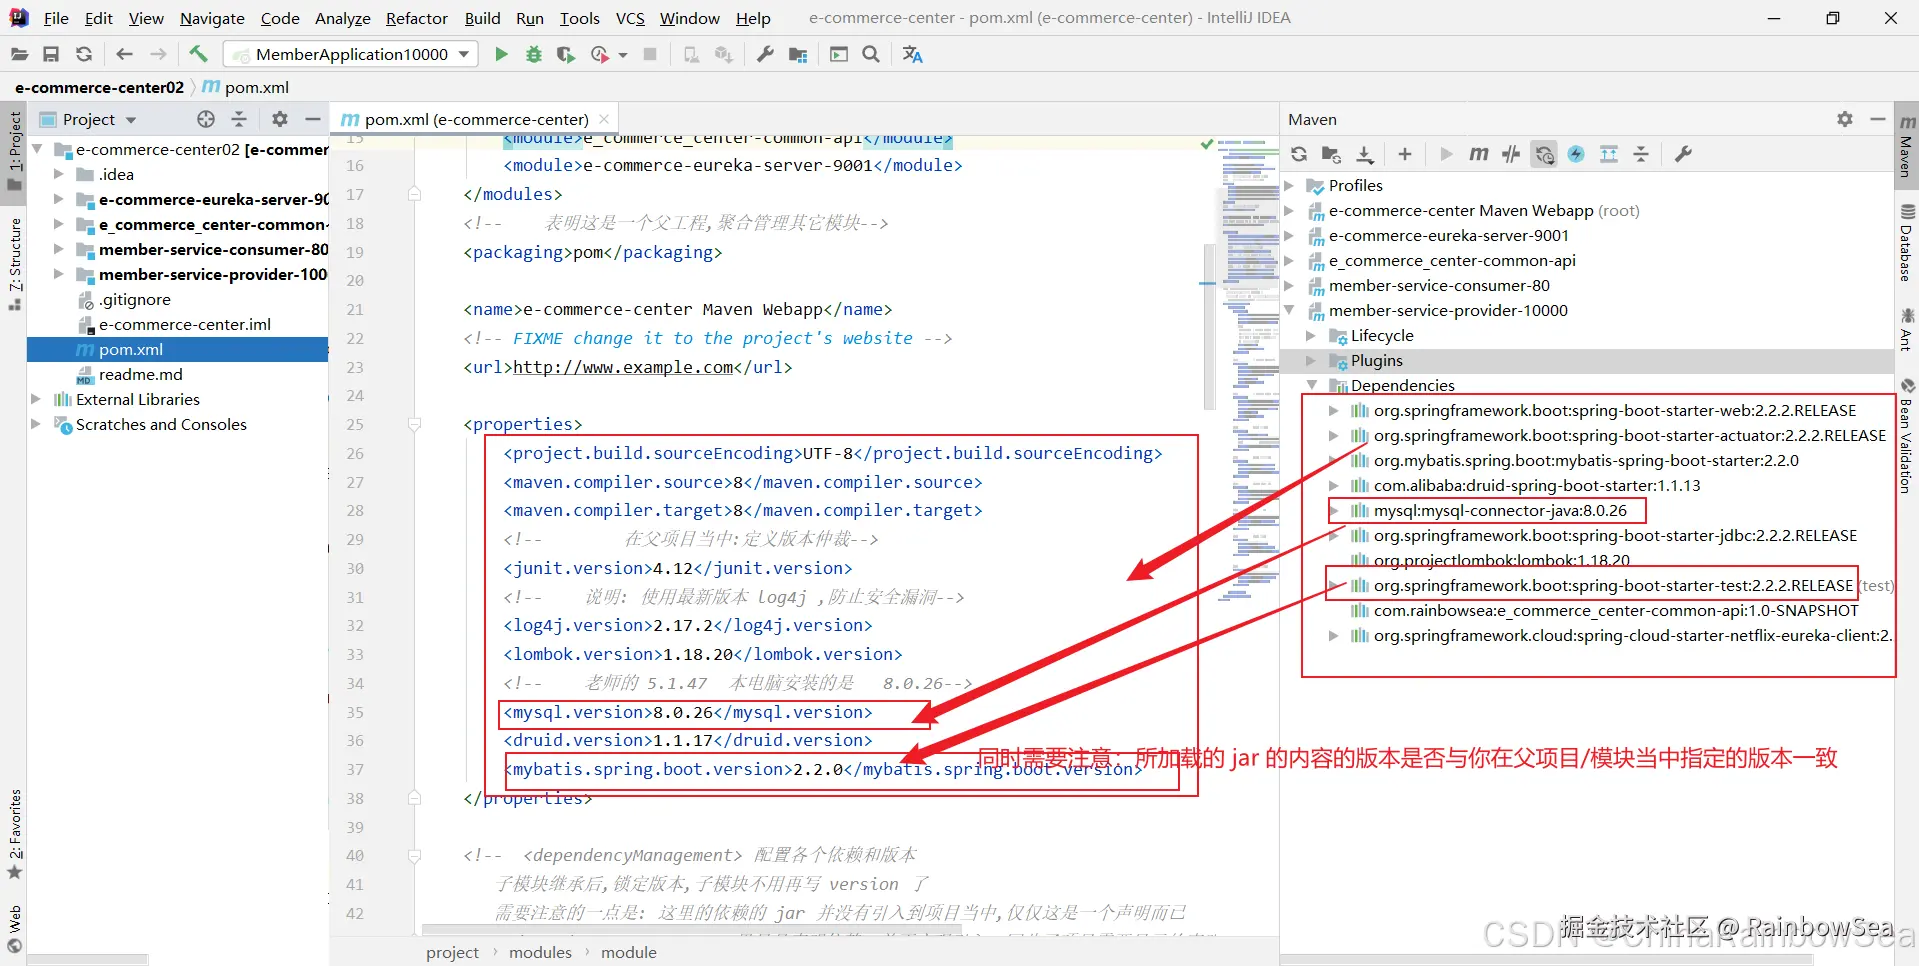This screenshot has width=1919, height=966.
Task: Download Maven sources and documentation
Action: click(1365, 154)
